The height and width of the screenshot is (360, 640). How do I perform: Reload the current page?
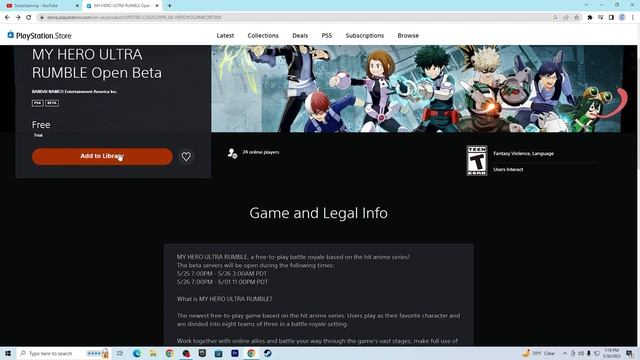pyautogui.click(x=28, y=17)
